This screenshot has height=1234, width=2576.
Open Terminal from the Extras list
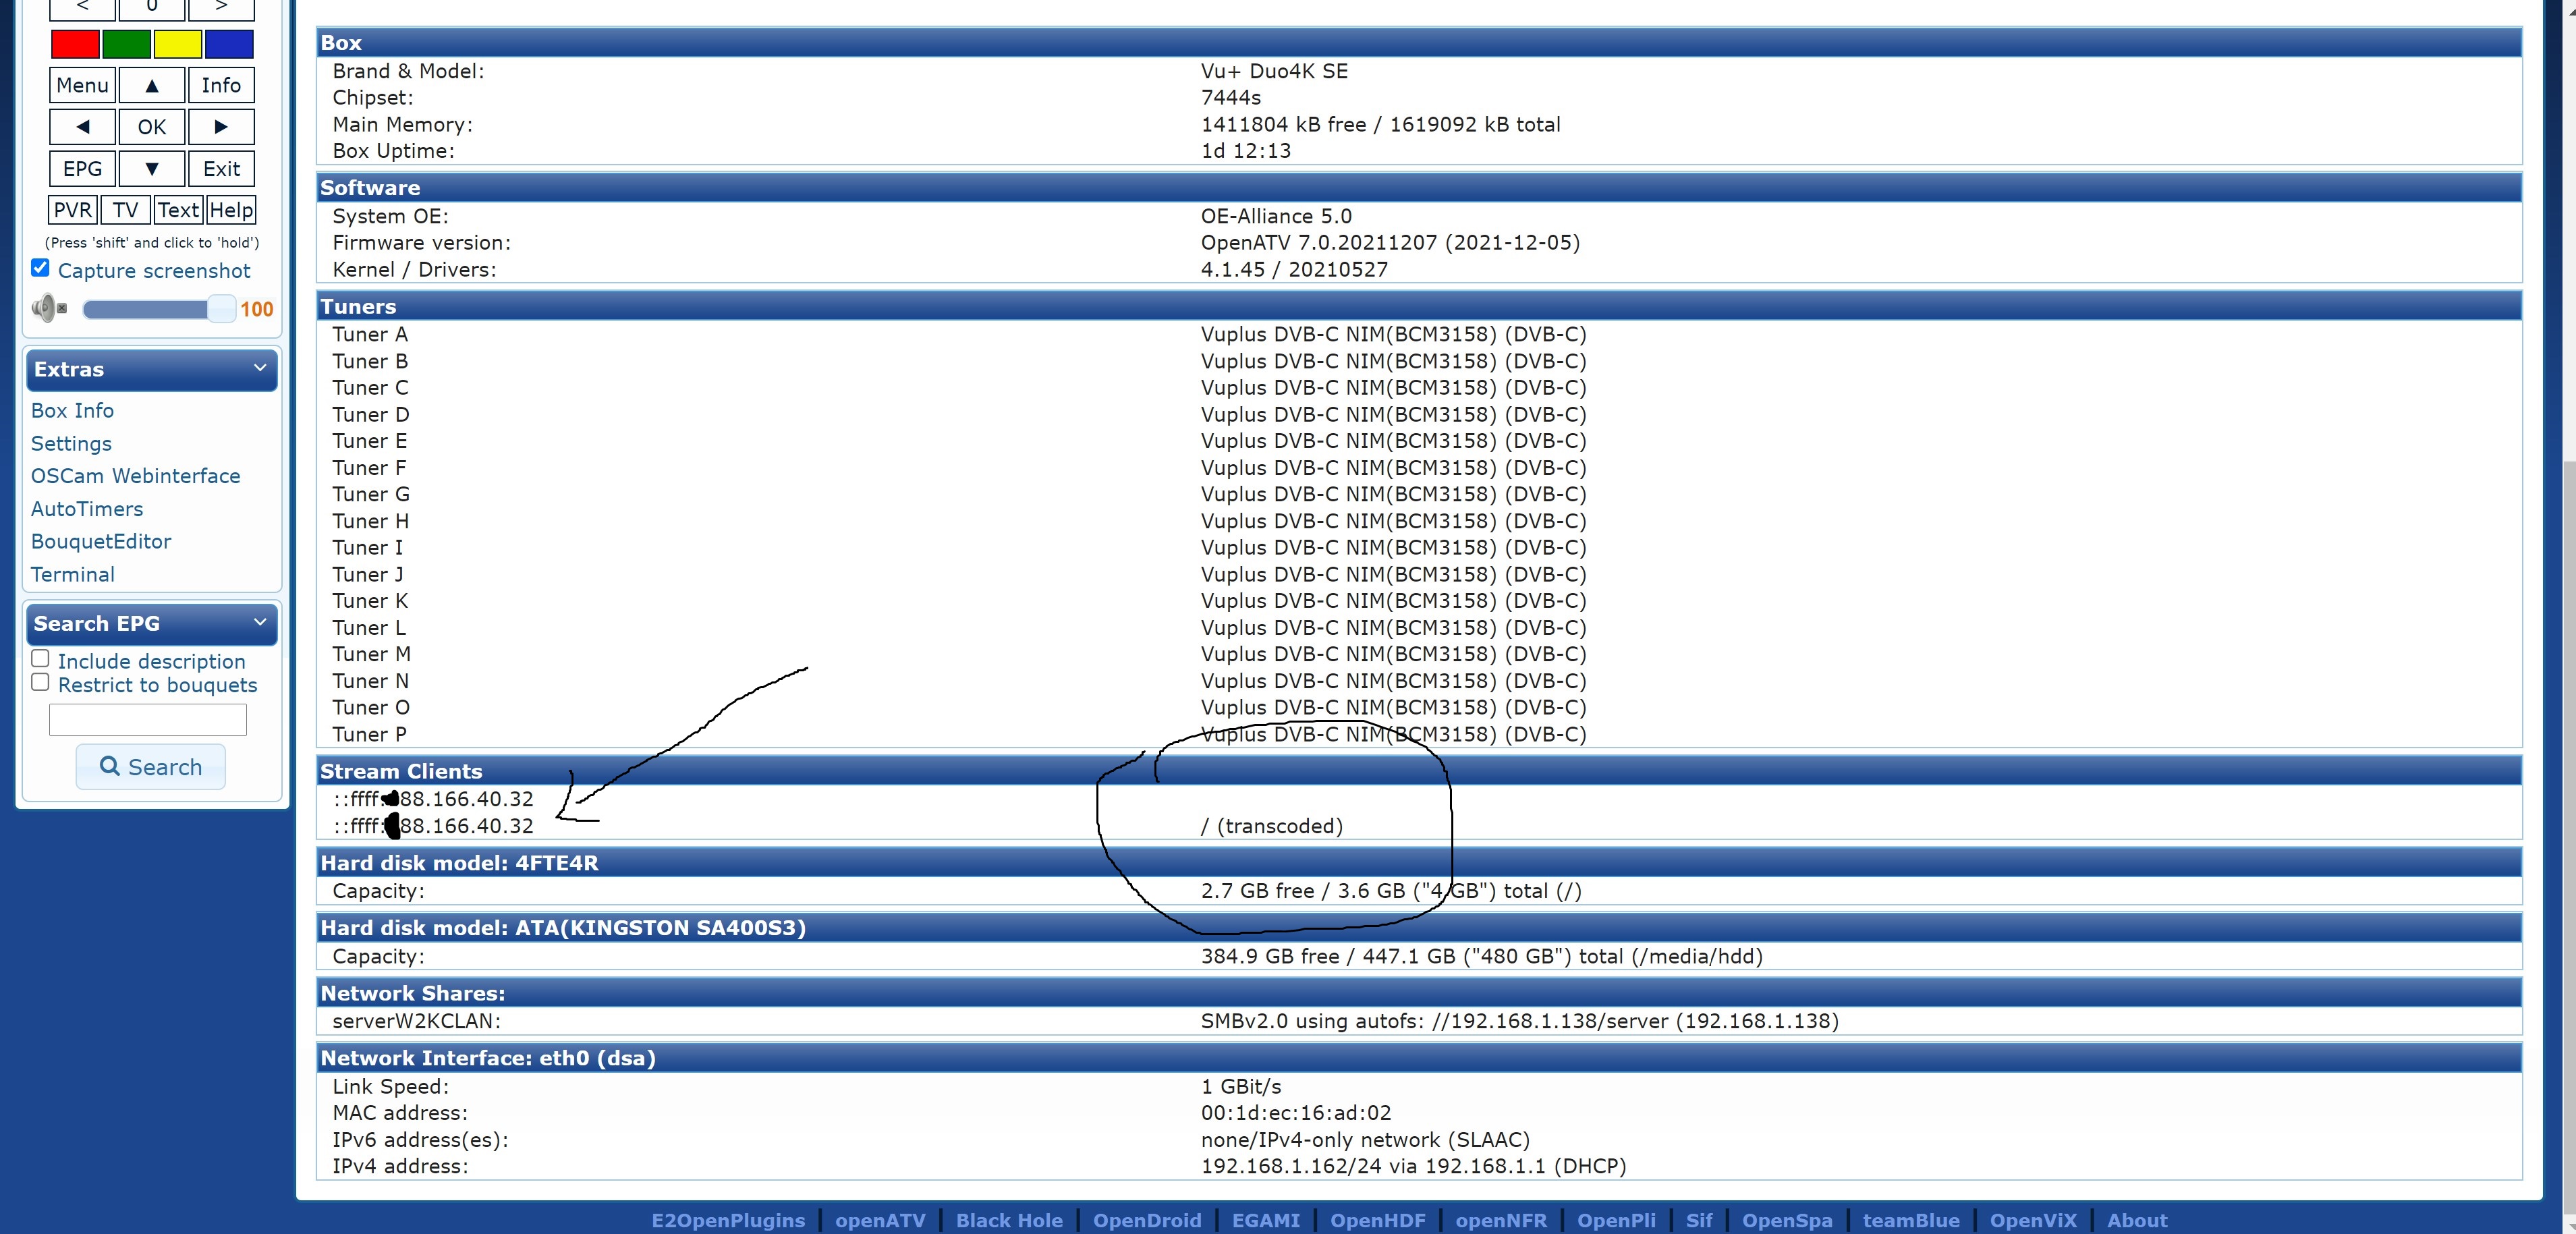pos(73,574)
